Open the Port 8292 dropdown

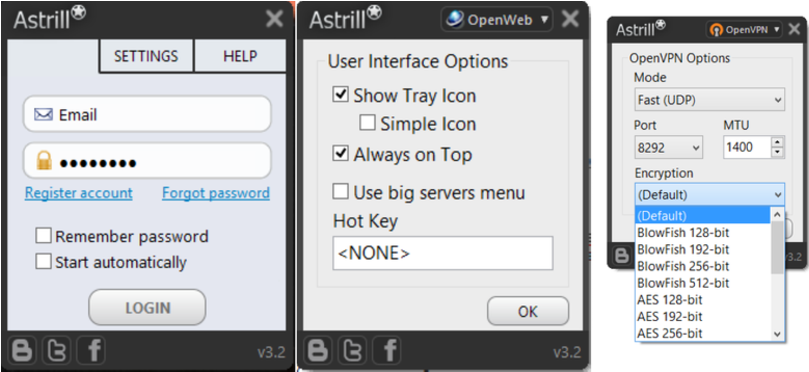669,148
